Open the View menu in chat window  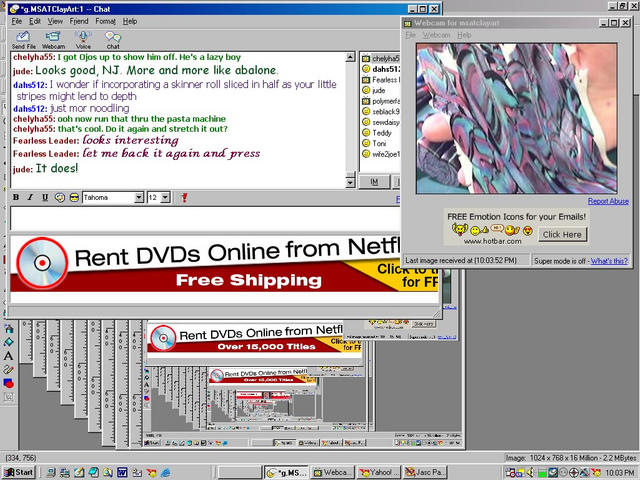(x=55, y=21)
